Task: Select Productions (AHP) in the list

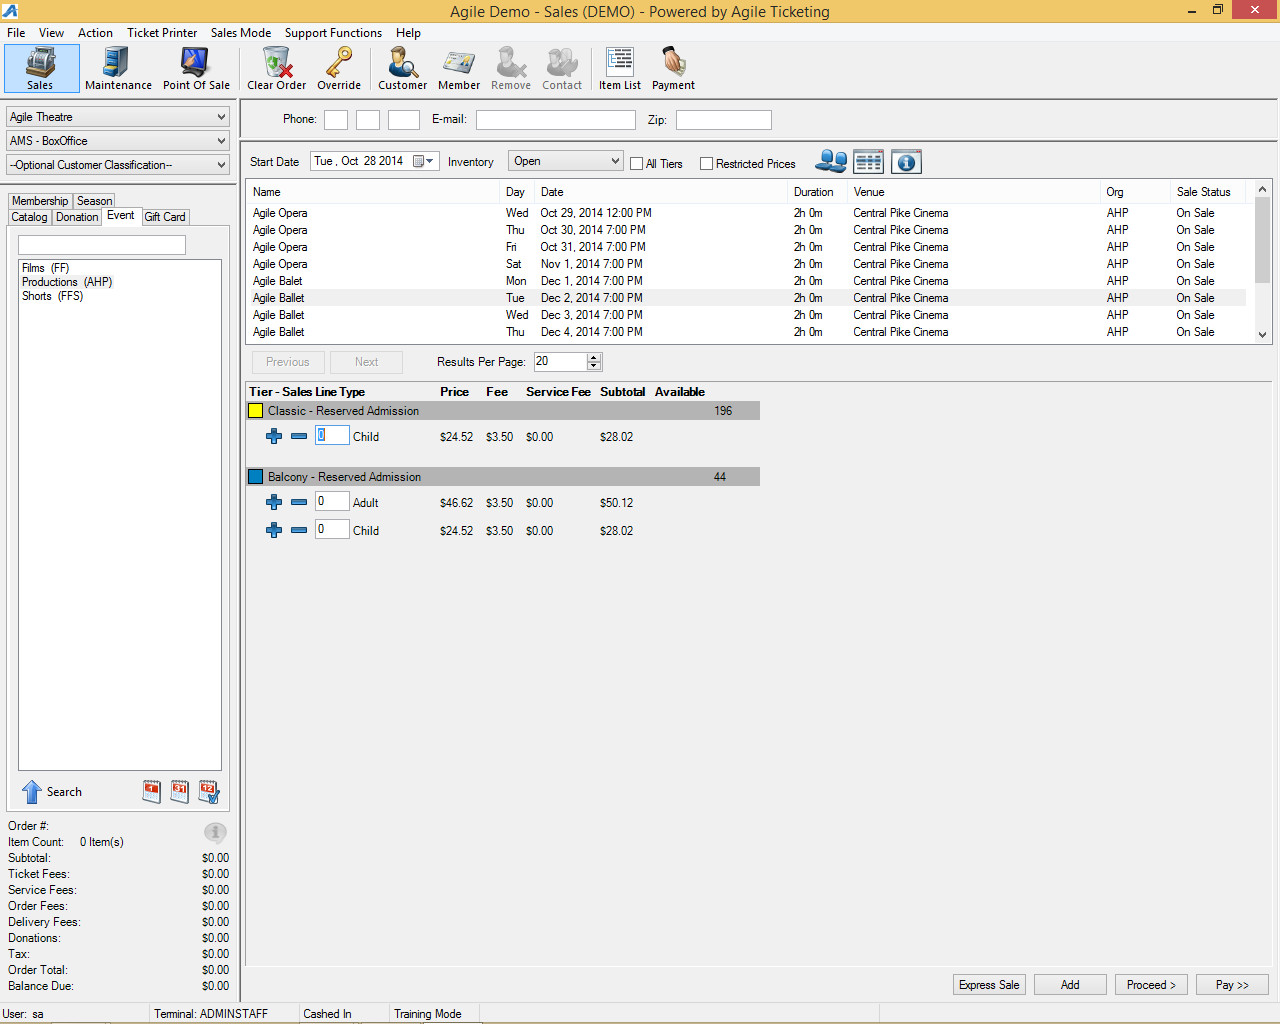Action: (67, 282)
